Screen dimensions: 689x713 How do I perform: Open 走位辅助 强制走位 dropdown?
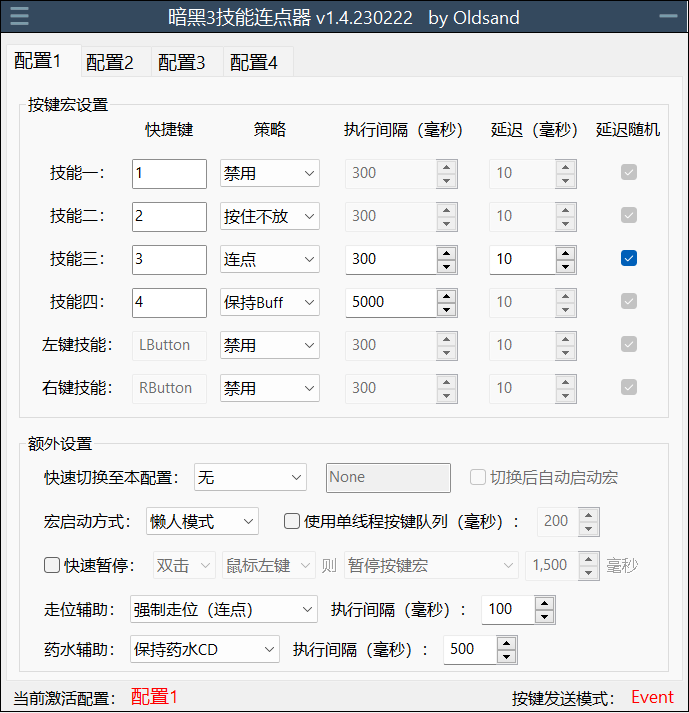(x=224, y=609)
